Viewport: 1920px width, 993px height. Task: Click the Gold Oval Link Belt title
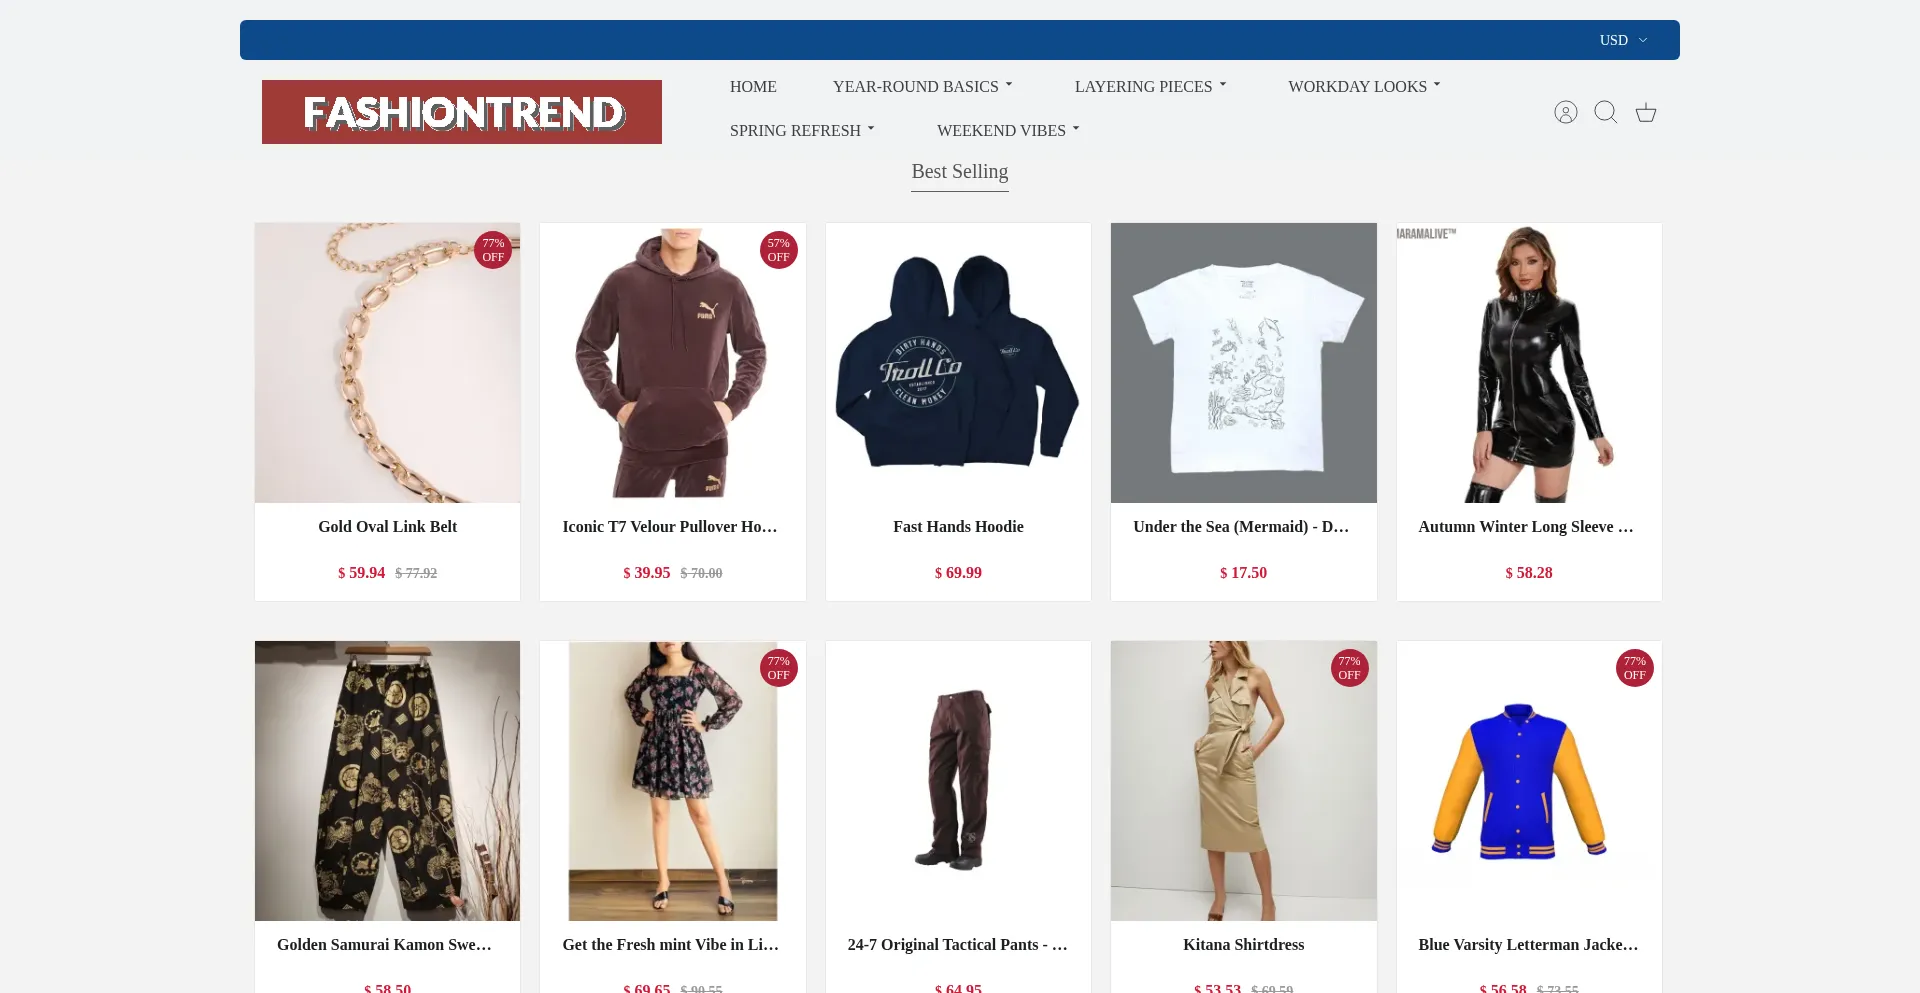(x=387, y=526)
